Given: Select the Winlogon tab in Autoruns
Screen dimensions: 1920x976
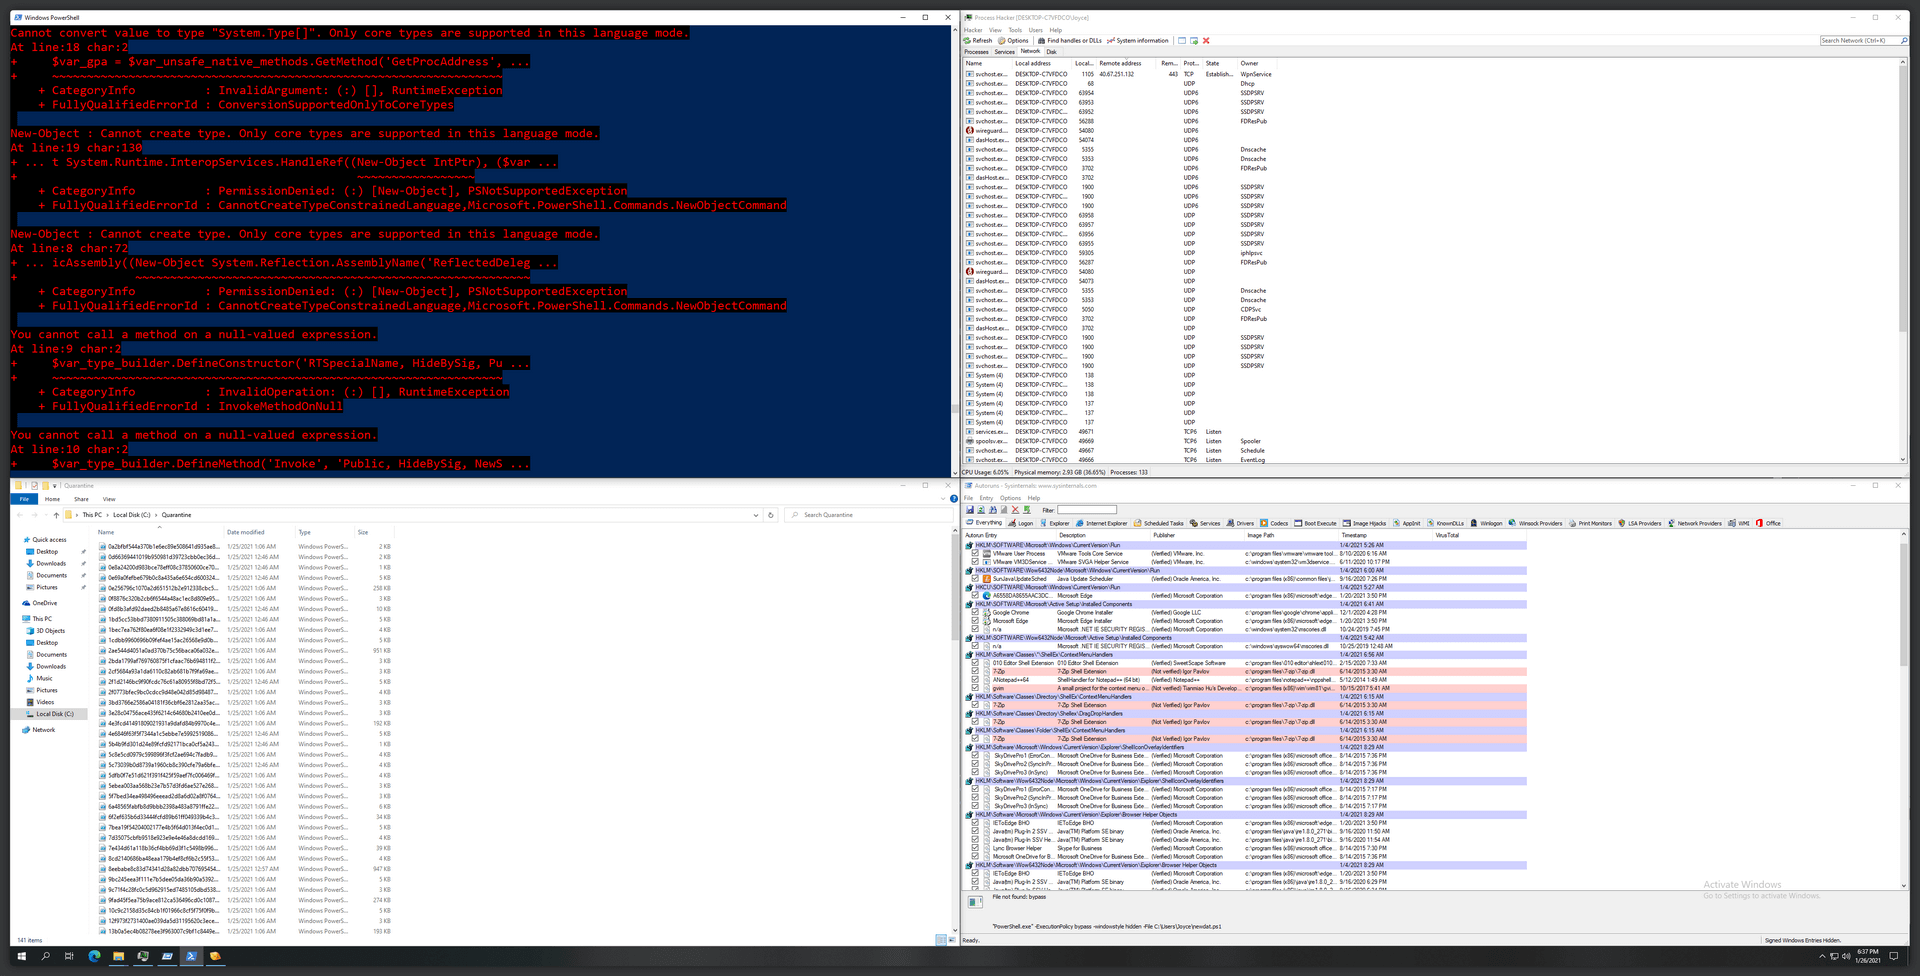Looking at the screenshot, I should point(1486,523).
